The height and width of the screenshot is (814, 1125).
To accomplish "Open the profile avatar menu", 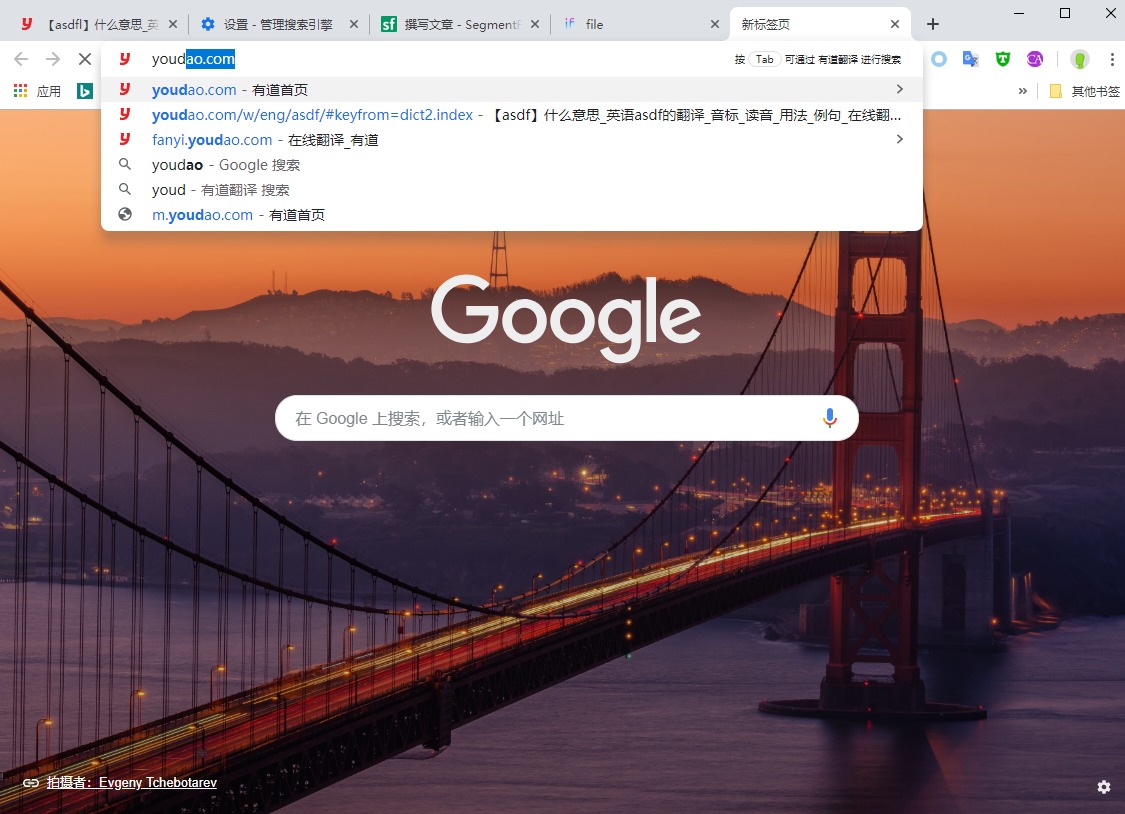I will (x=1079, y=59).
